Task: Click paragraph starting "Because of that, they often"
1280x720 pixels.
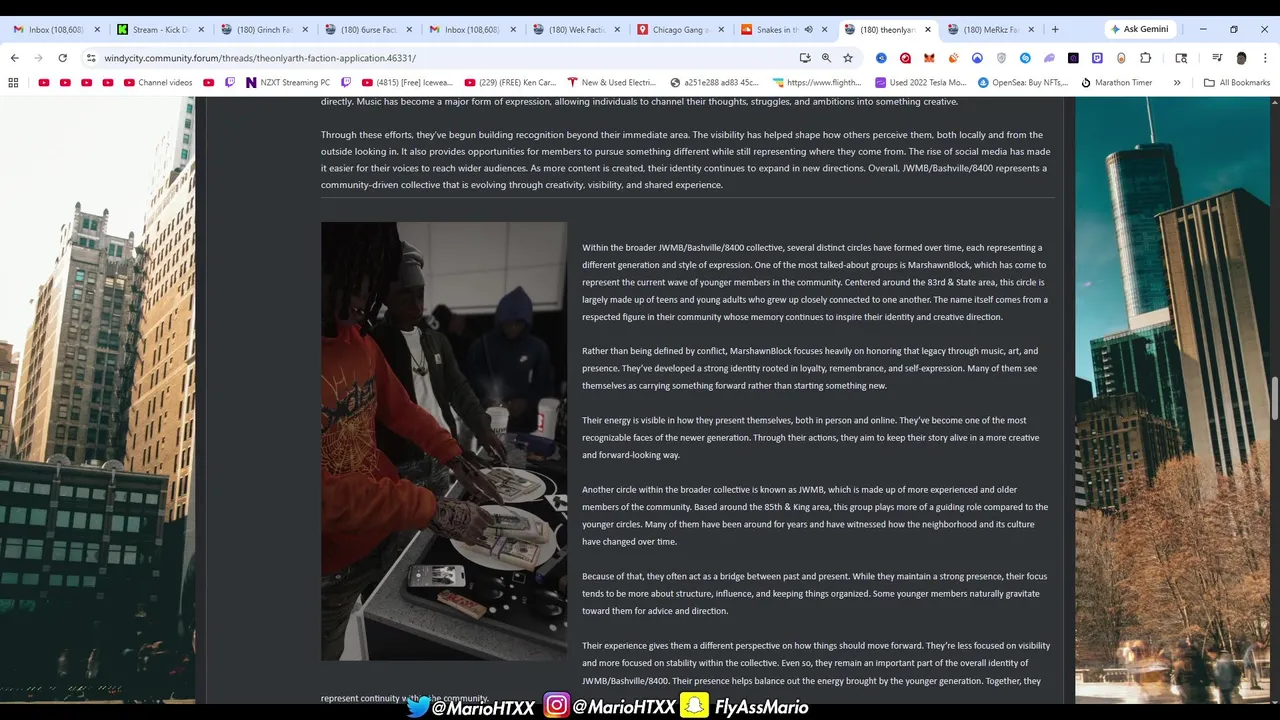Action: point(815,593)
